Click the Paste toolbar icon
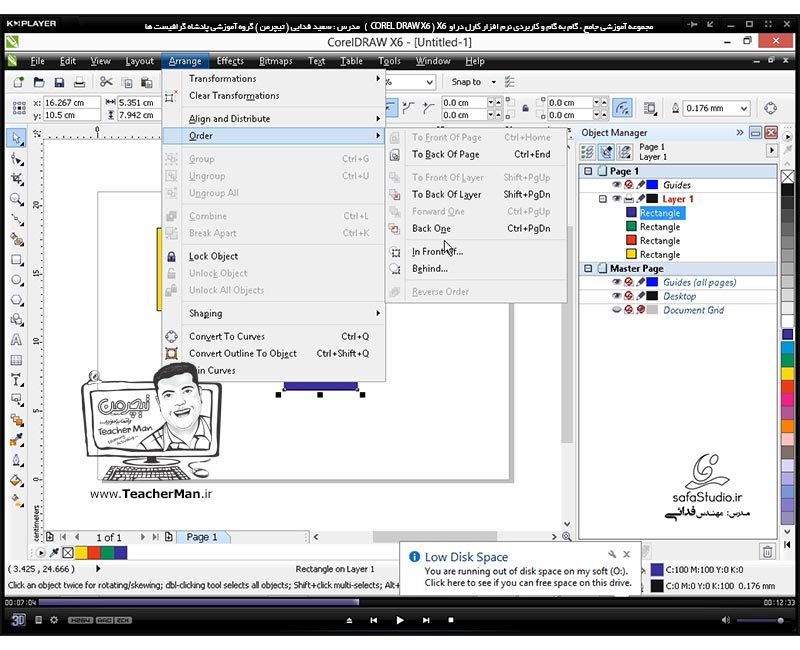The width and height of the screenshot is (800, 650). click(147, 82)
